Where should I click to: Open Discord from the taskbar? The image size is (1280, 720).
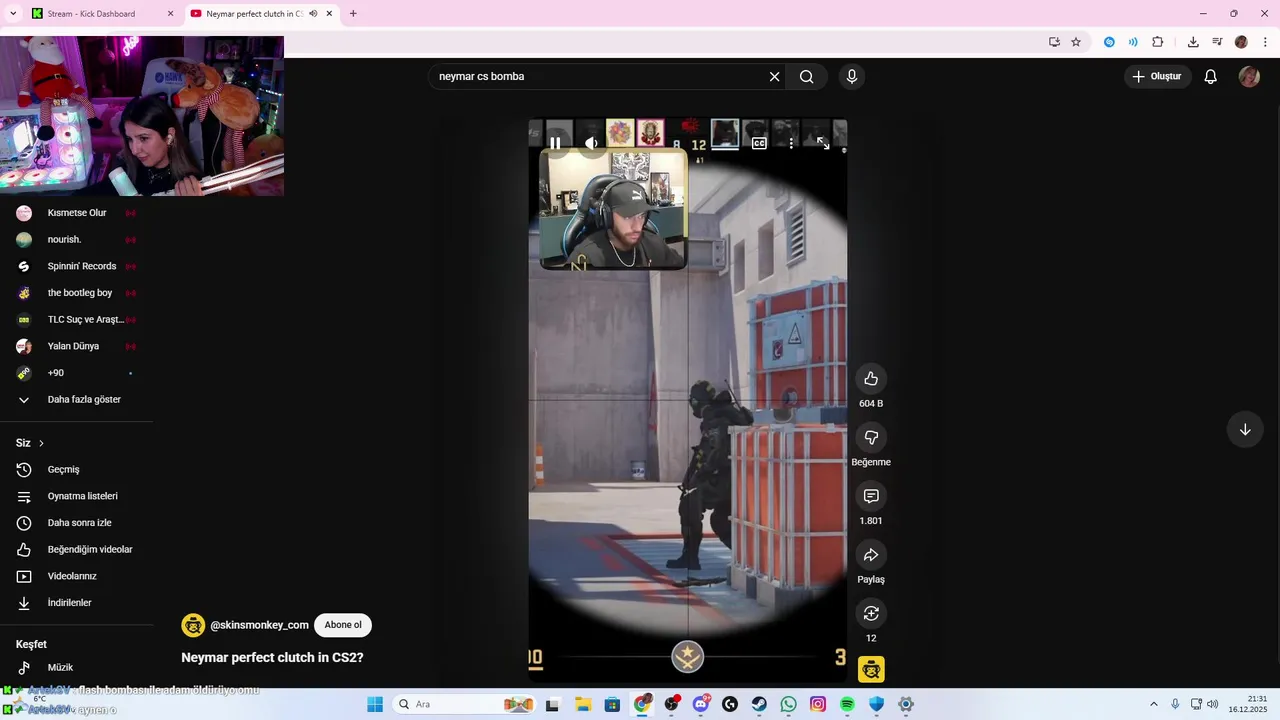coord(701,704)
